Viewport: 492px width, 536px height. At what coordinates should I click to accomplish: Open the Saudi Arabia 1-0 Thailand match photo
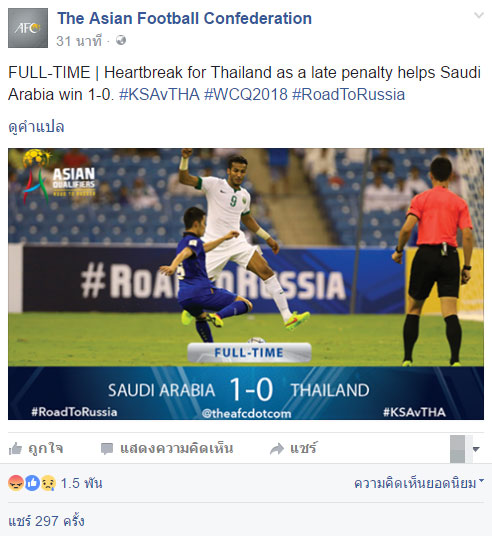246,284
